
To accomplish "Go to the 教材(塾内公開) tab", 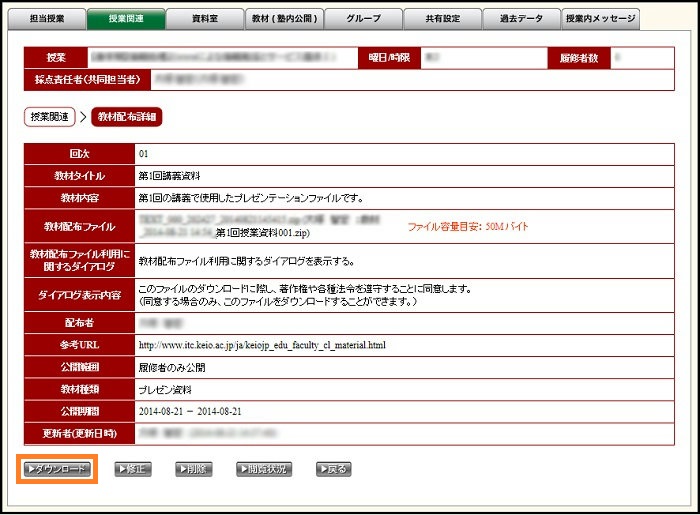I will (x=282, y=18).
